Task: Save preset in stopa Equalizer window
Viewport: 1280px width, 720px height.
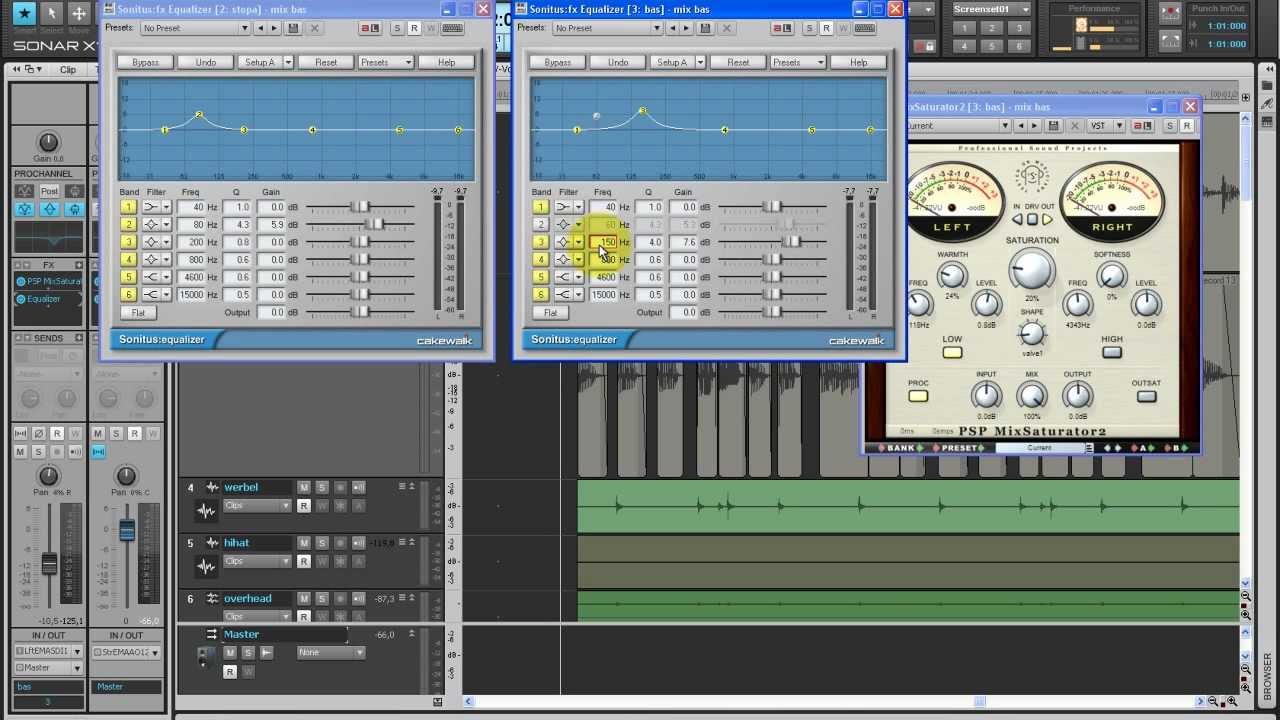Action: [x=293, y=28]
